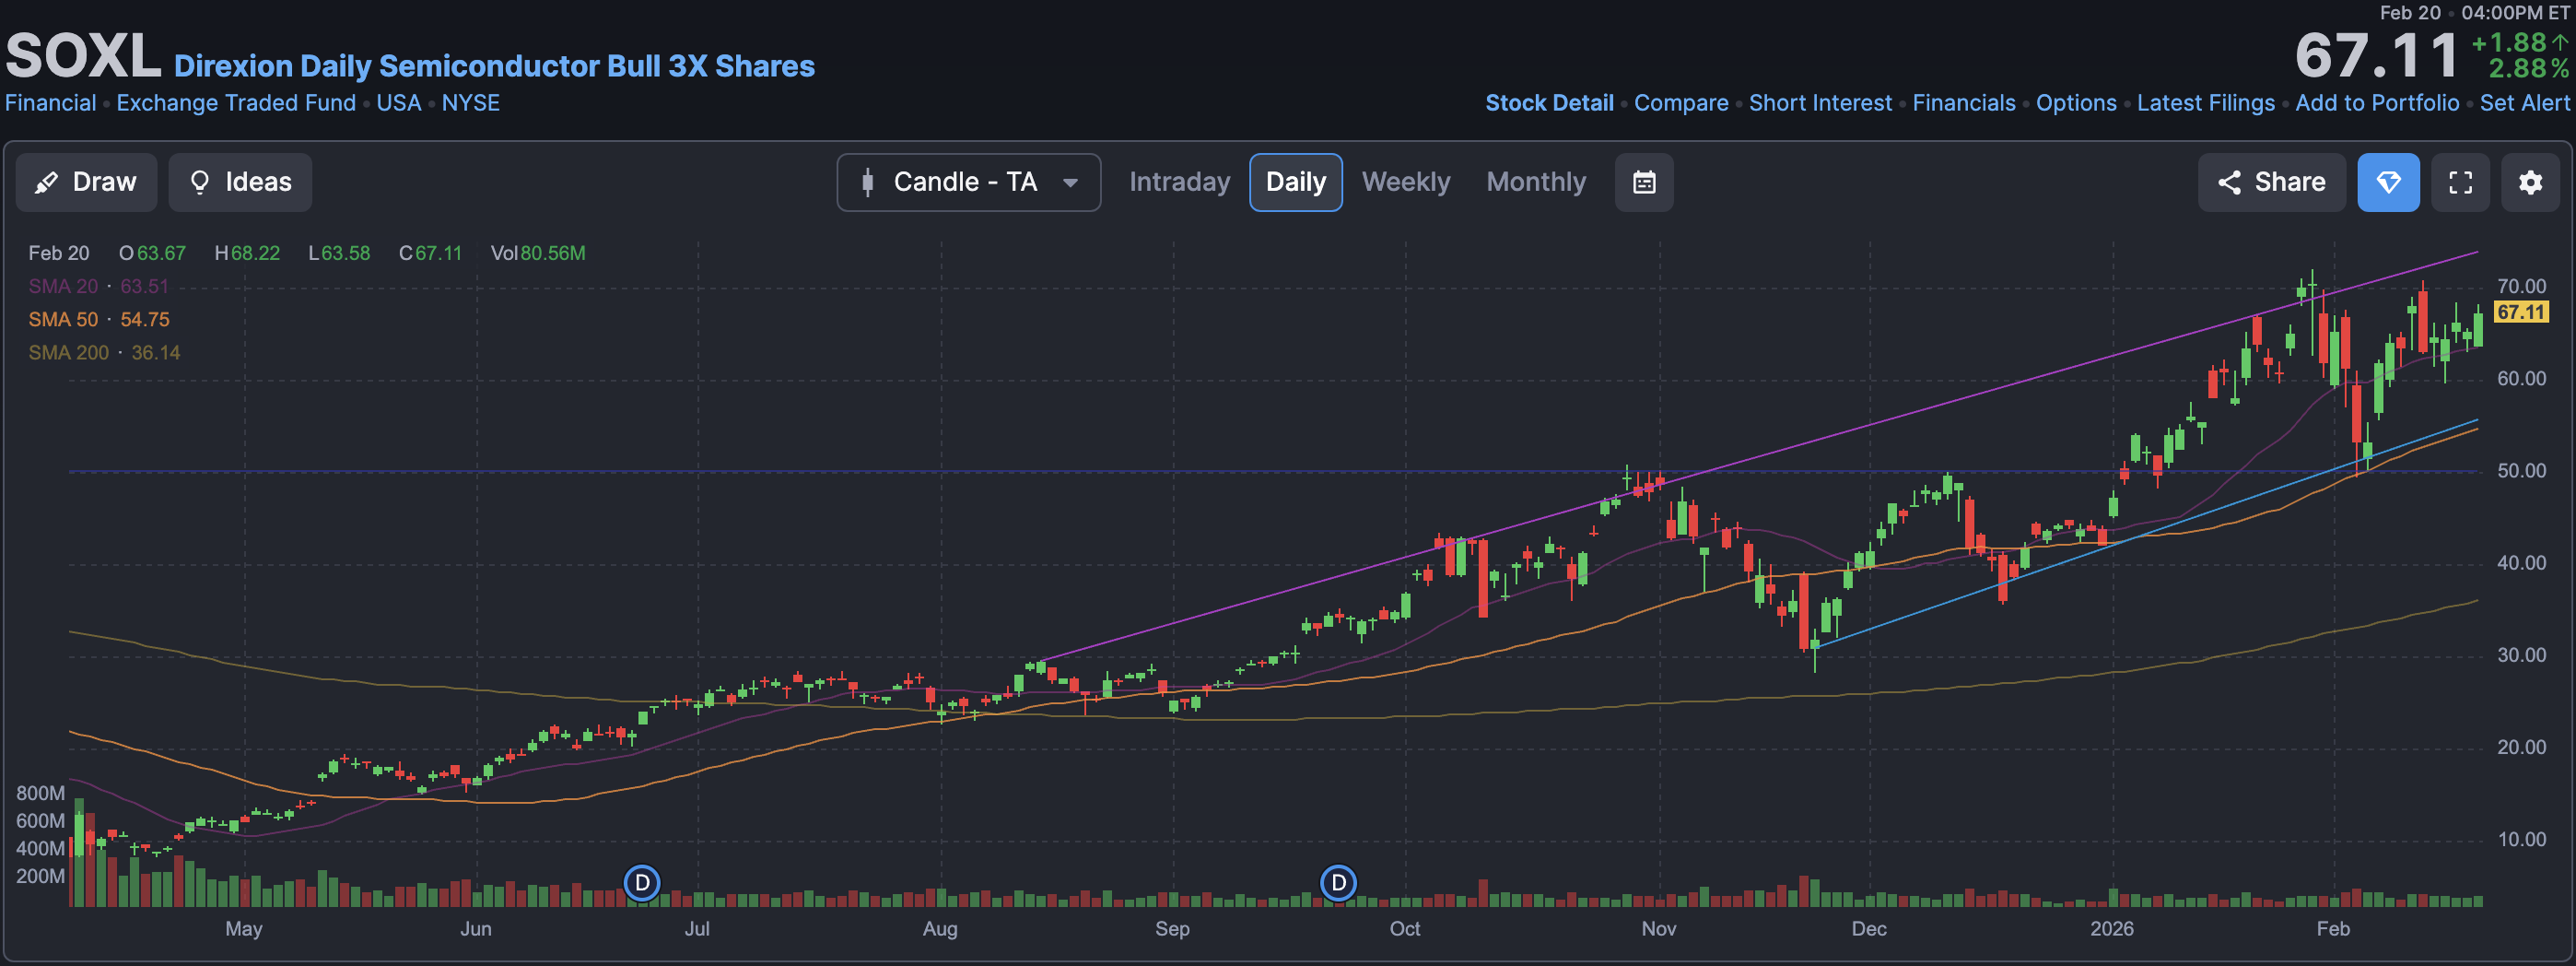Click the 50.00 price axis label

[2521, 470]
